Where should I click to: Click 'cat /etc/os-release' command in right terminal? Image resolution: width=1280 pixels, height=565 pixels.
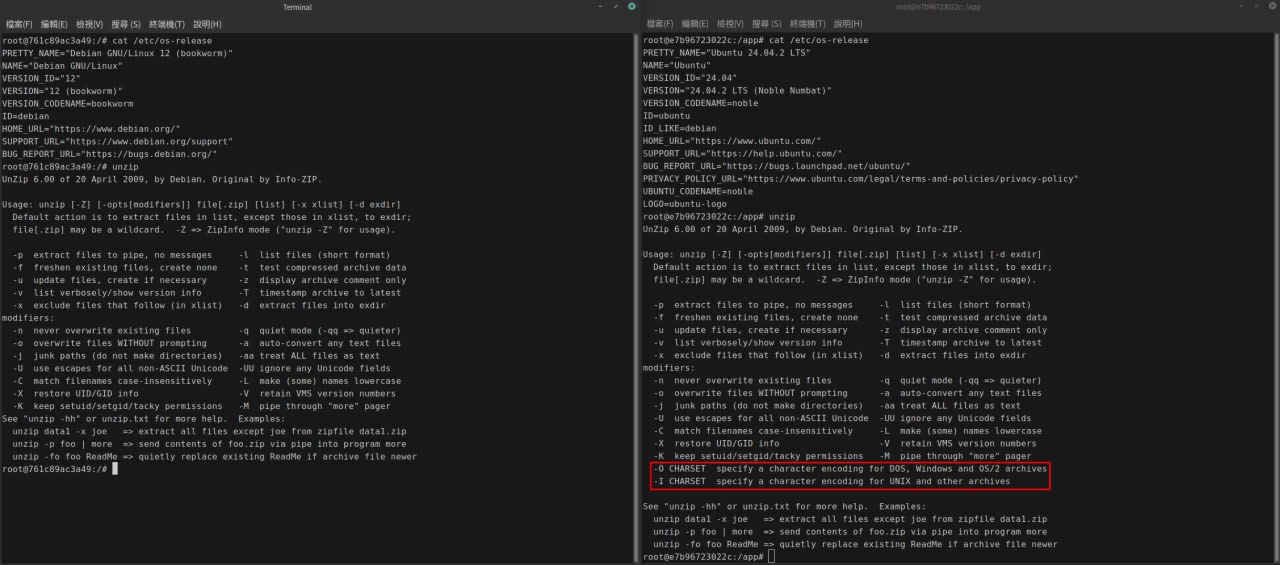click(x=819, y=40)
